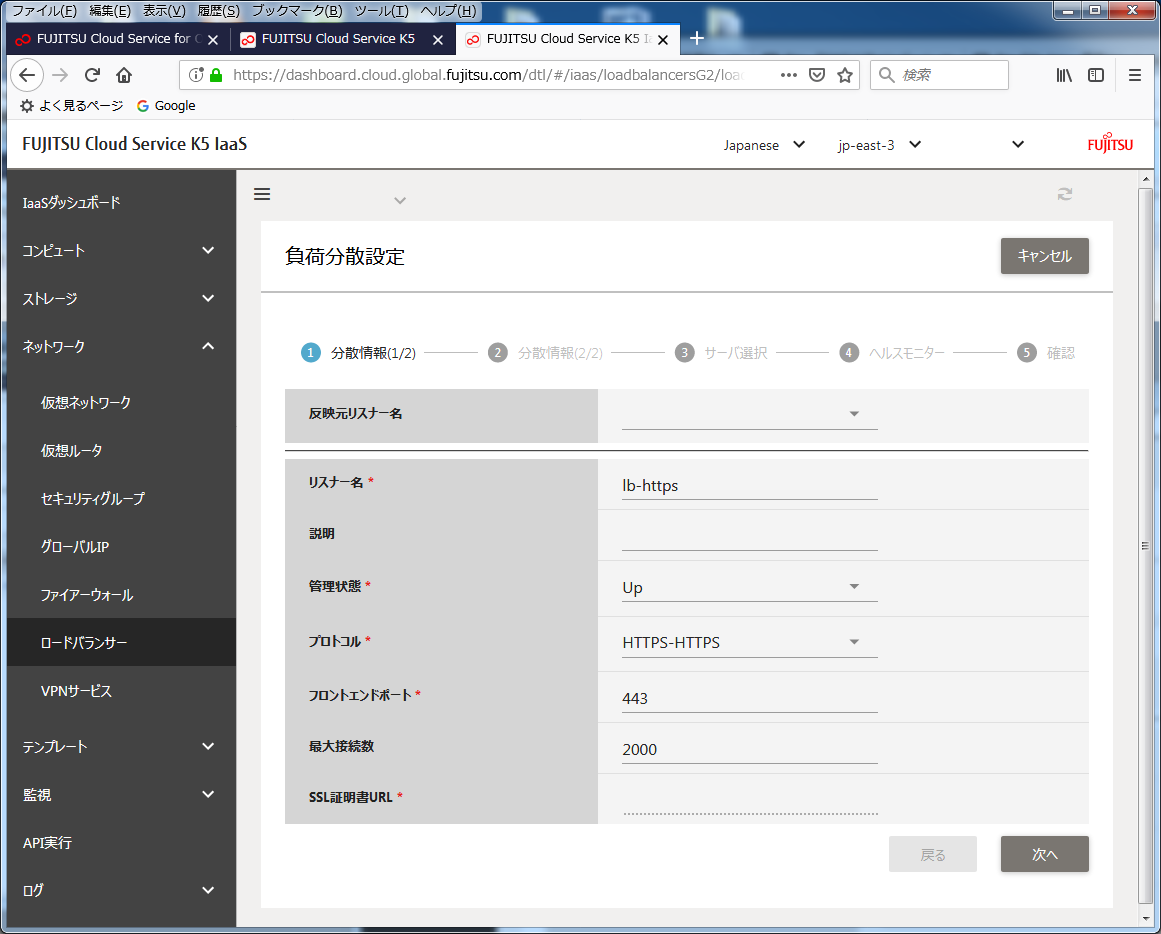Click the browser 検索 search box
Viewport: 1161px width, 934px height.
940,75
